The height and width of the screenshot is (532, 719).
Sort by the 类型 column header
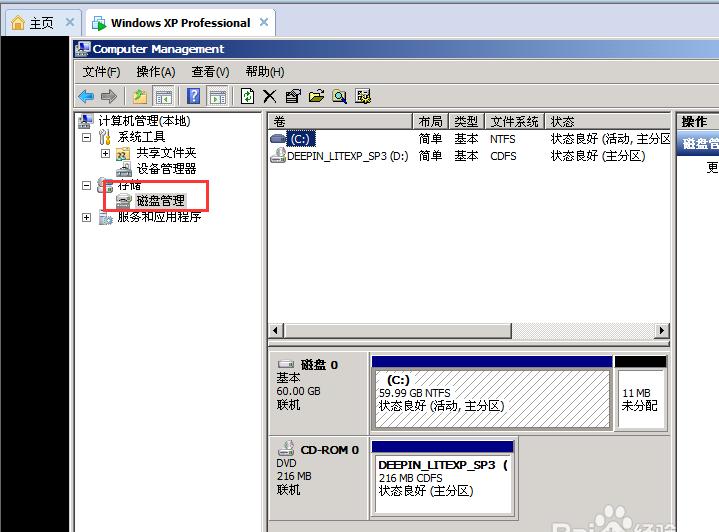[466, 122]
